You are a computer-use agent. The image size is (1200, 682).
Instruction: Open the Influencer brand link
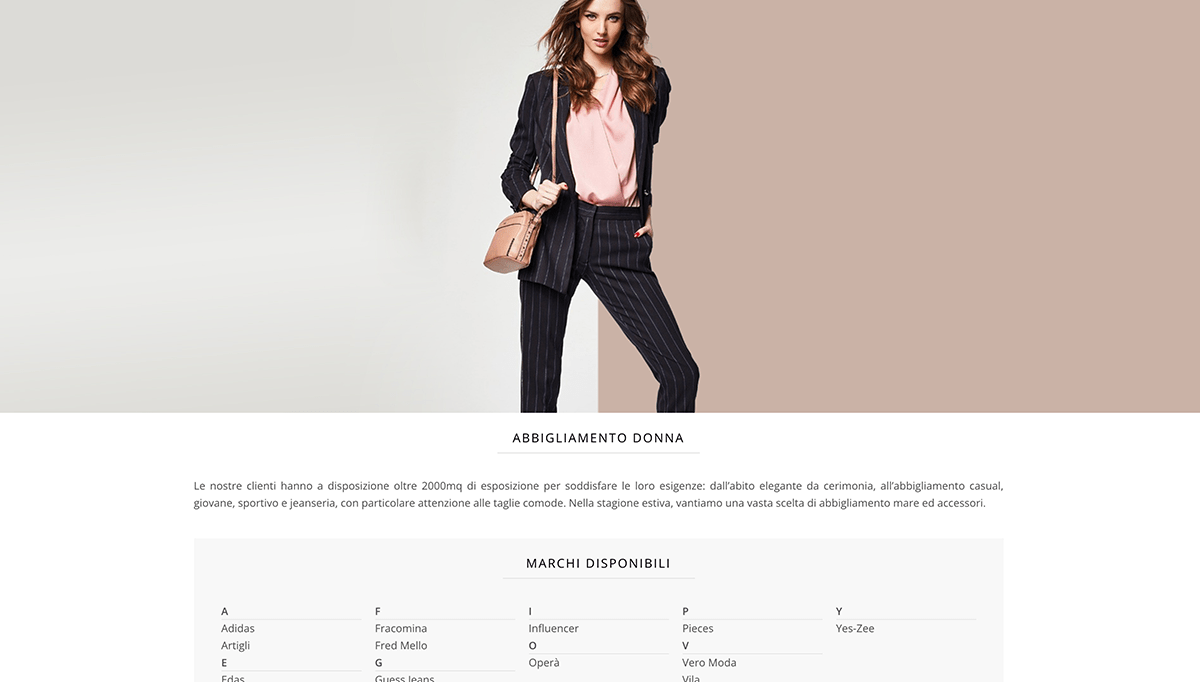554,628
